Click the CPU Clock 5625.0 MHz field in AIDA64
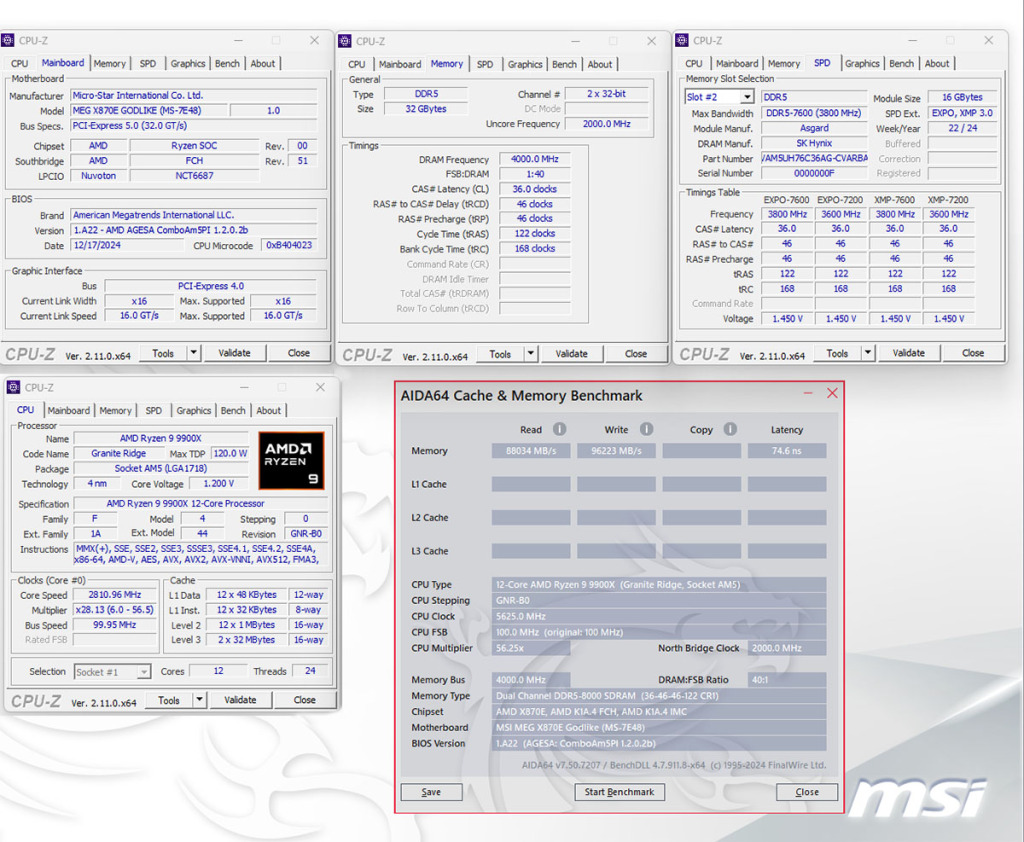The image size is (1024, 842). (659, 616)
